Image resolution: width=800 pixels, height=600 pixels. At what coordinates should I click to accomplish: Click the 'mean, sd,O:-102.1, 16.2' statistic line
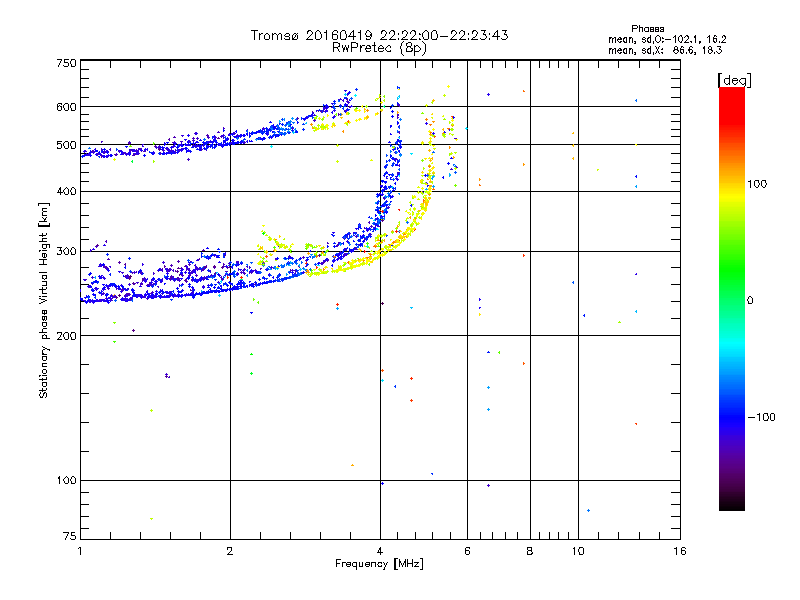(667, 39)
